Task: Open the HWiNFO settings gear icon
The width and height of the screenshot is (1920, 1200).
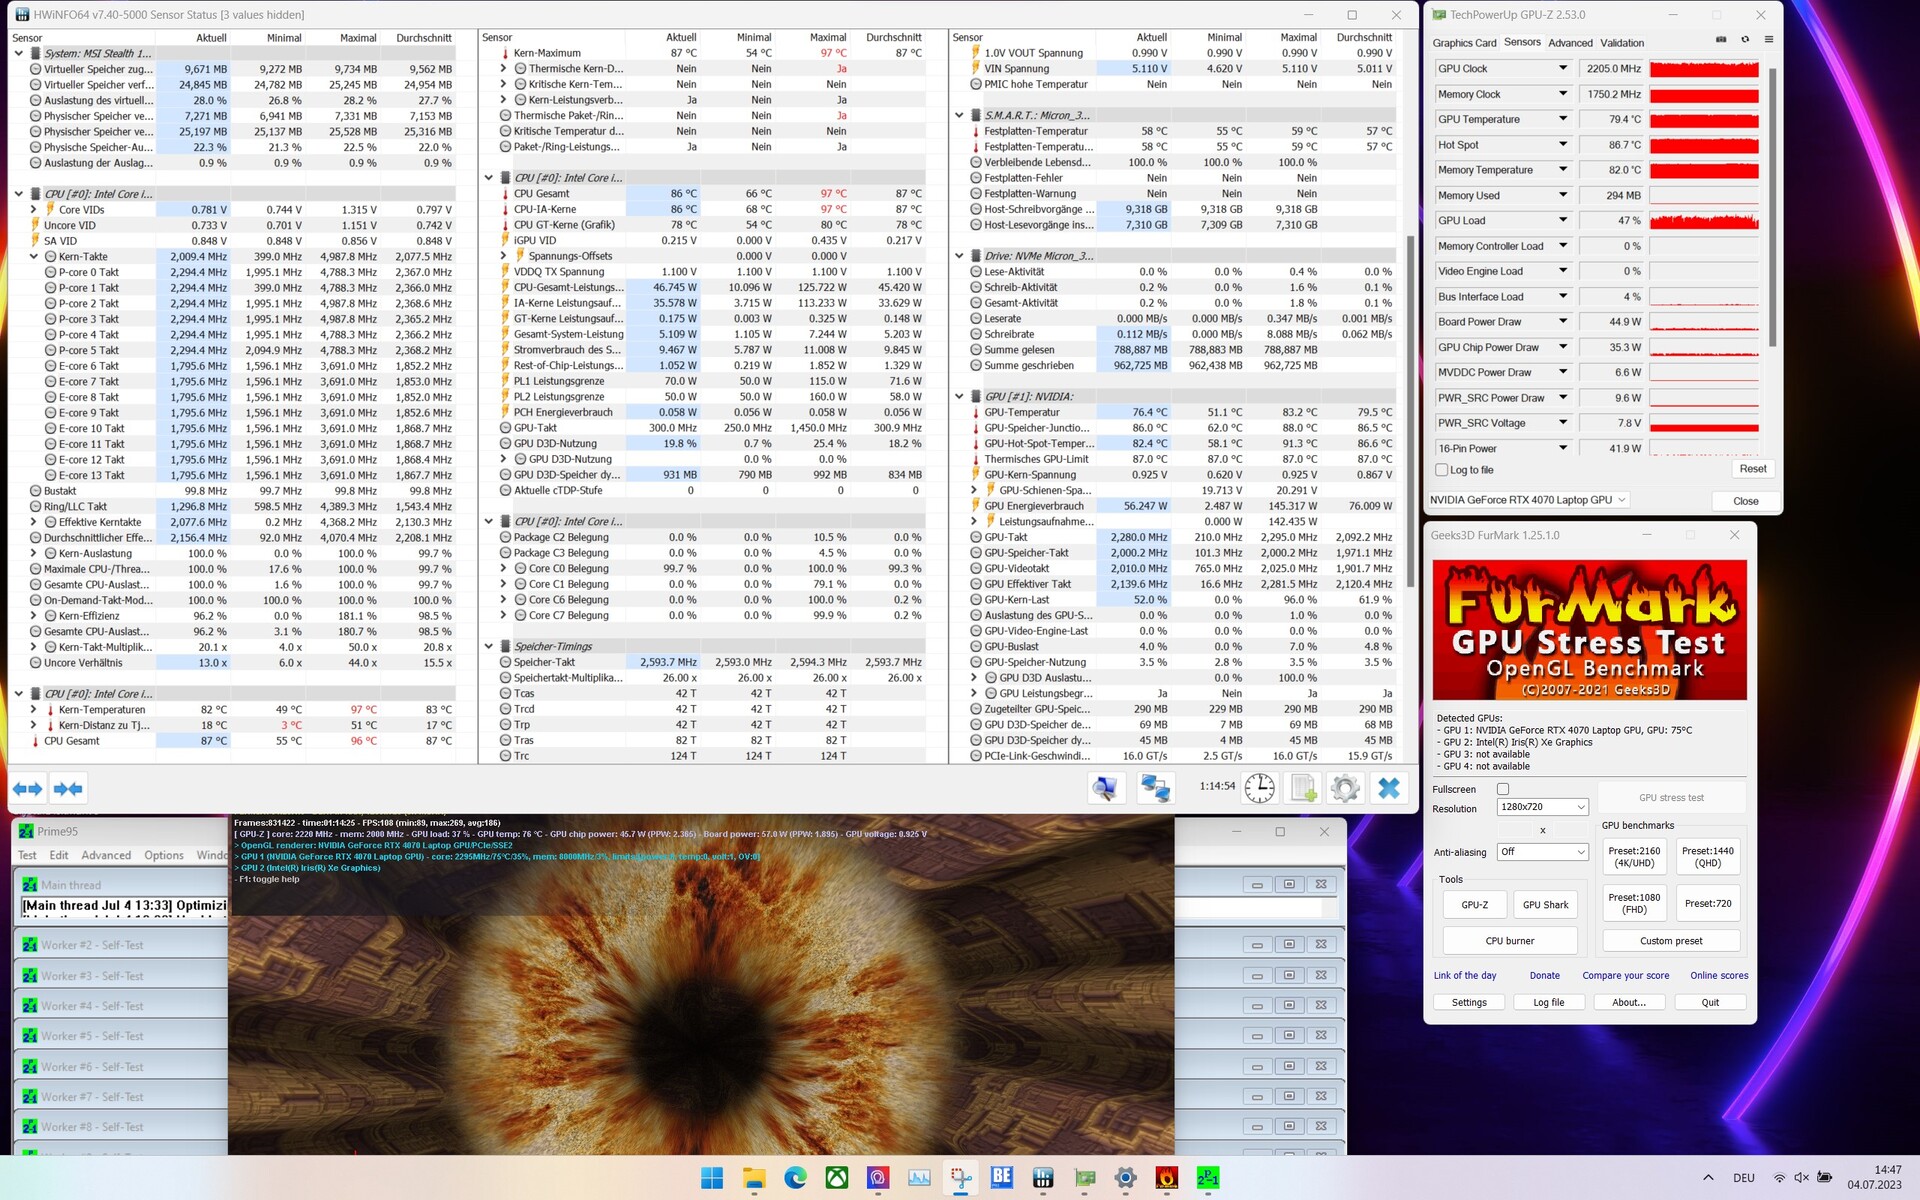Action: tap(1345, 788)
